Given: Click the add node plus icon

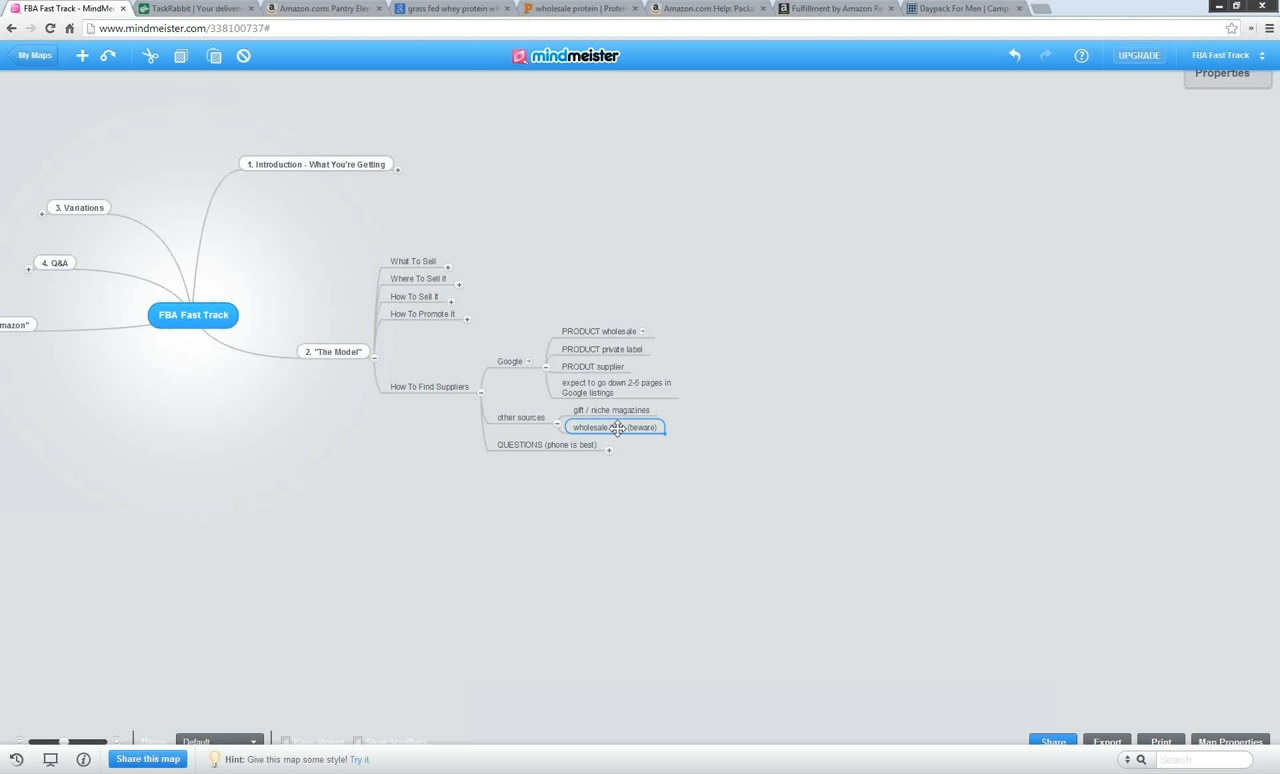Looking at the screenshot, I should (82, 56).
